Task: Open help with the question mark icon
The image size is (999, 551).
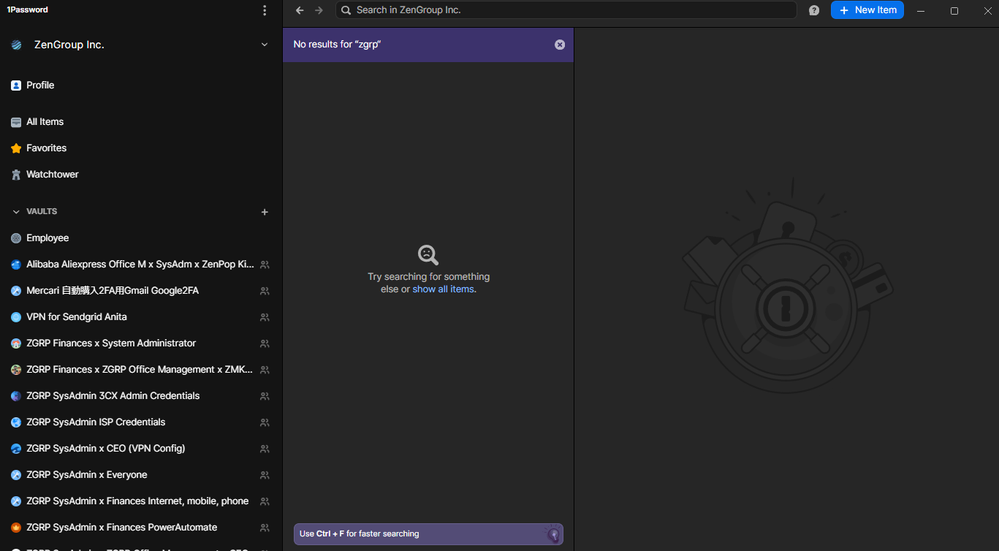Action: pyautogui.click(x=814, y=10)
